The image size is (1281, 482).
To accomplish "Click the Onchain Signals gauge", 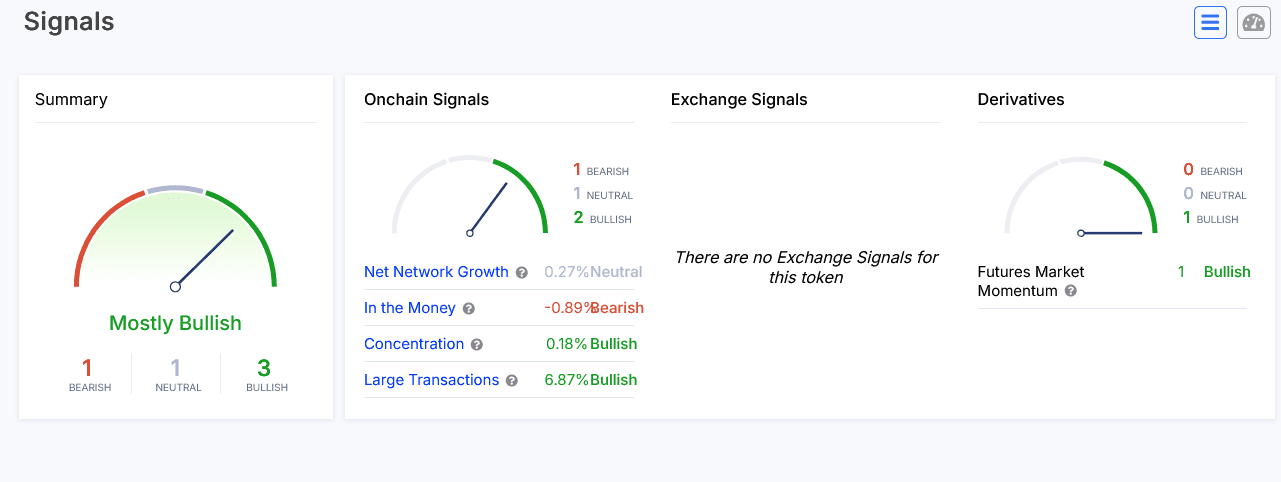I will [470, 197].
